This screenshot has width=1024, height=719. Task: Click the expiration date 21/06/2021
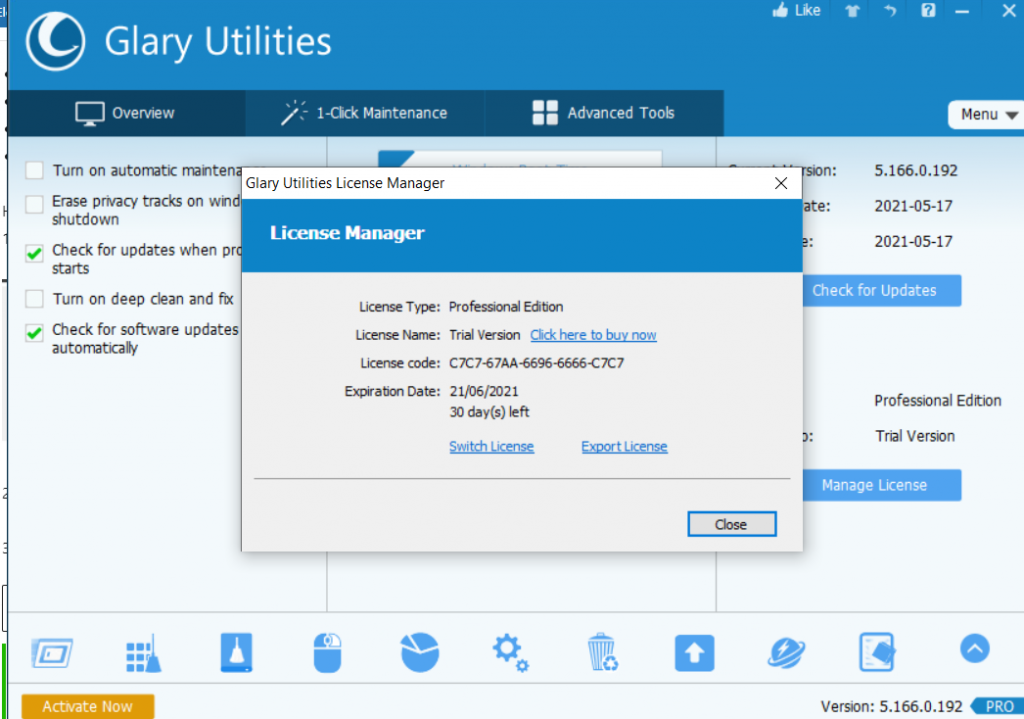484,392
